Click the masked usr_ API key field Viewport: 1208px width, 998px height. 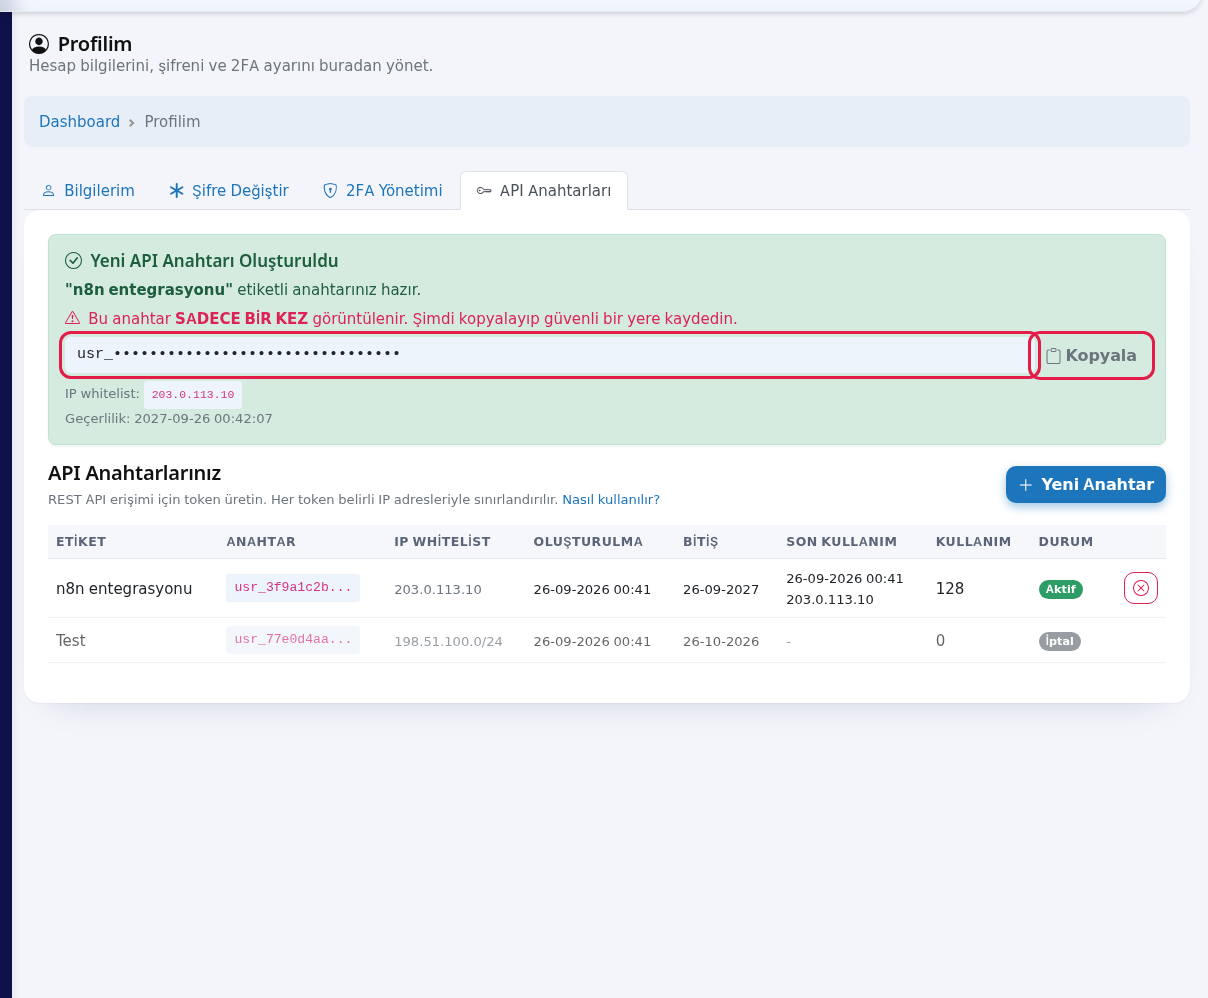pos(546,354)
